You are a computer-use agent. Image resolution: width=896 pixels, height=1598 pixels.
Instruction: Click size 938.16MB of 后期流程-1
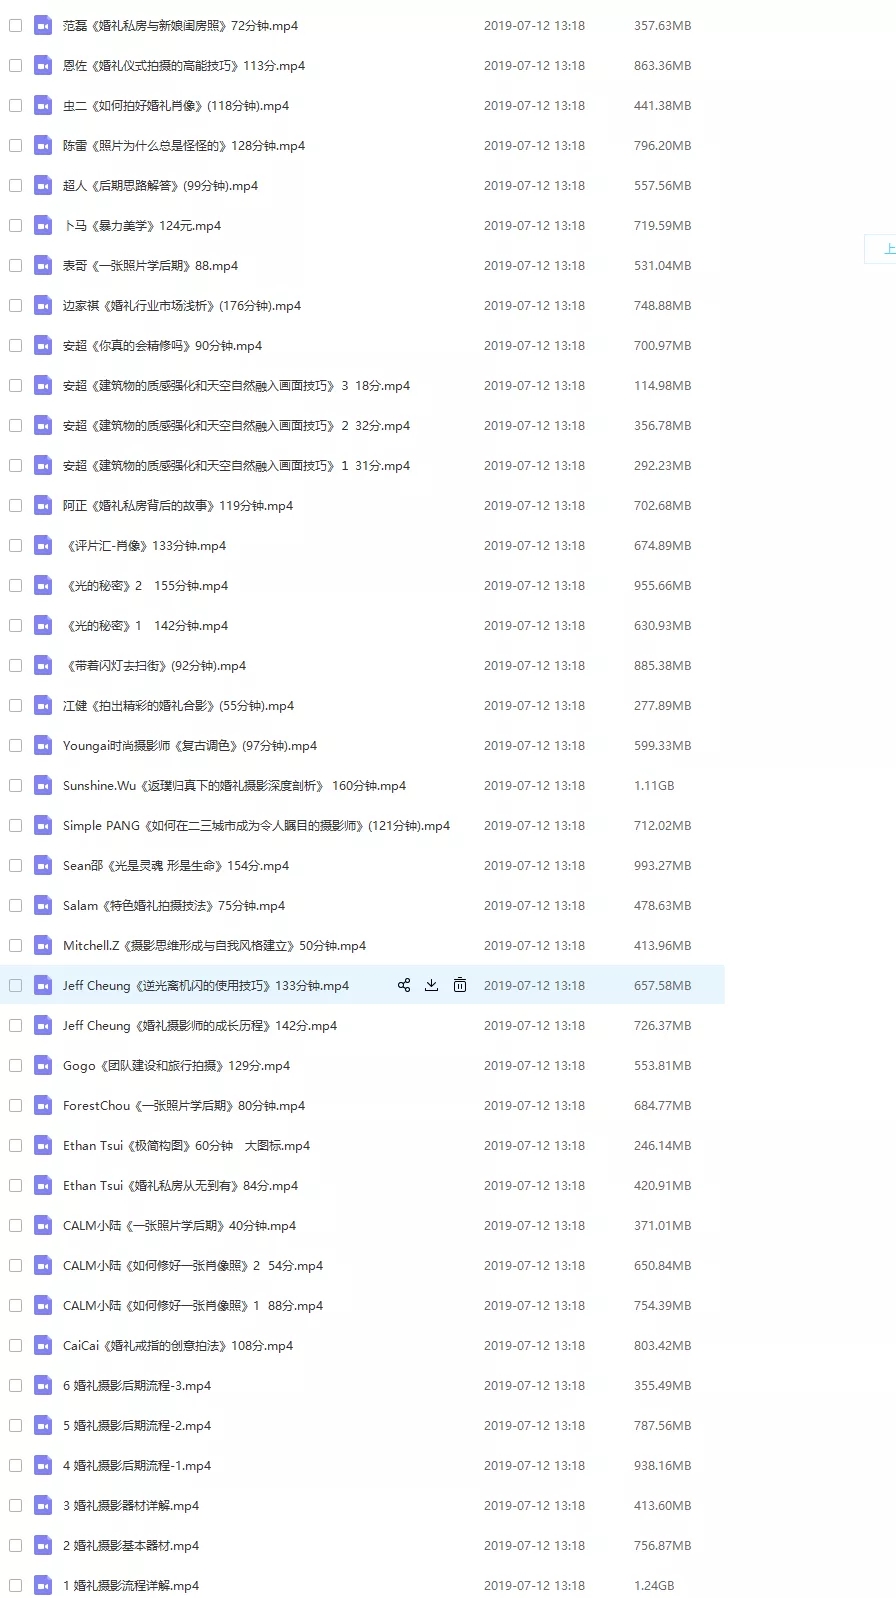[662, 1465]
